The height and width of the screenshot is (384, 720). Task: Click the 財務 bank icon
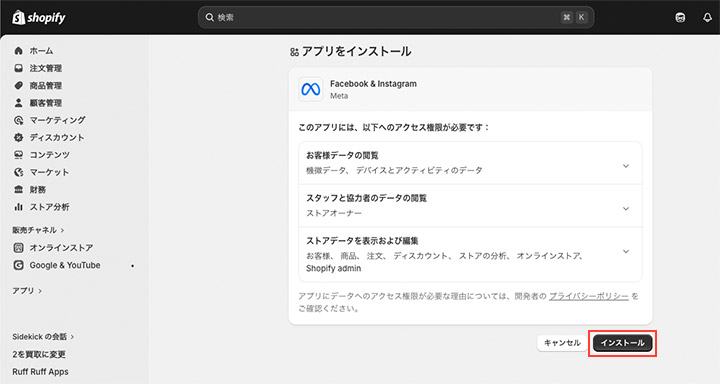pyautogui.click(x=18, y=189)
